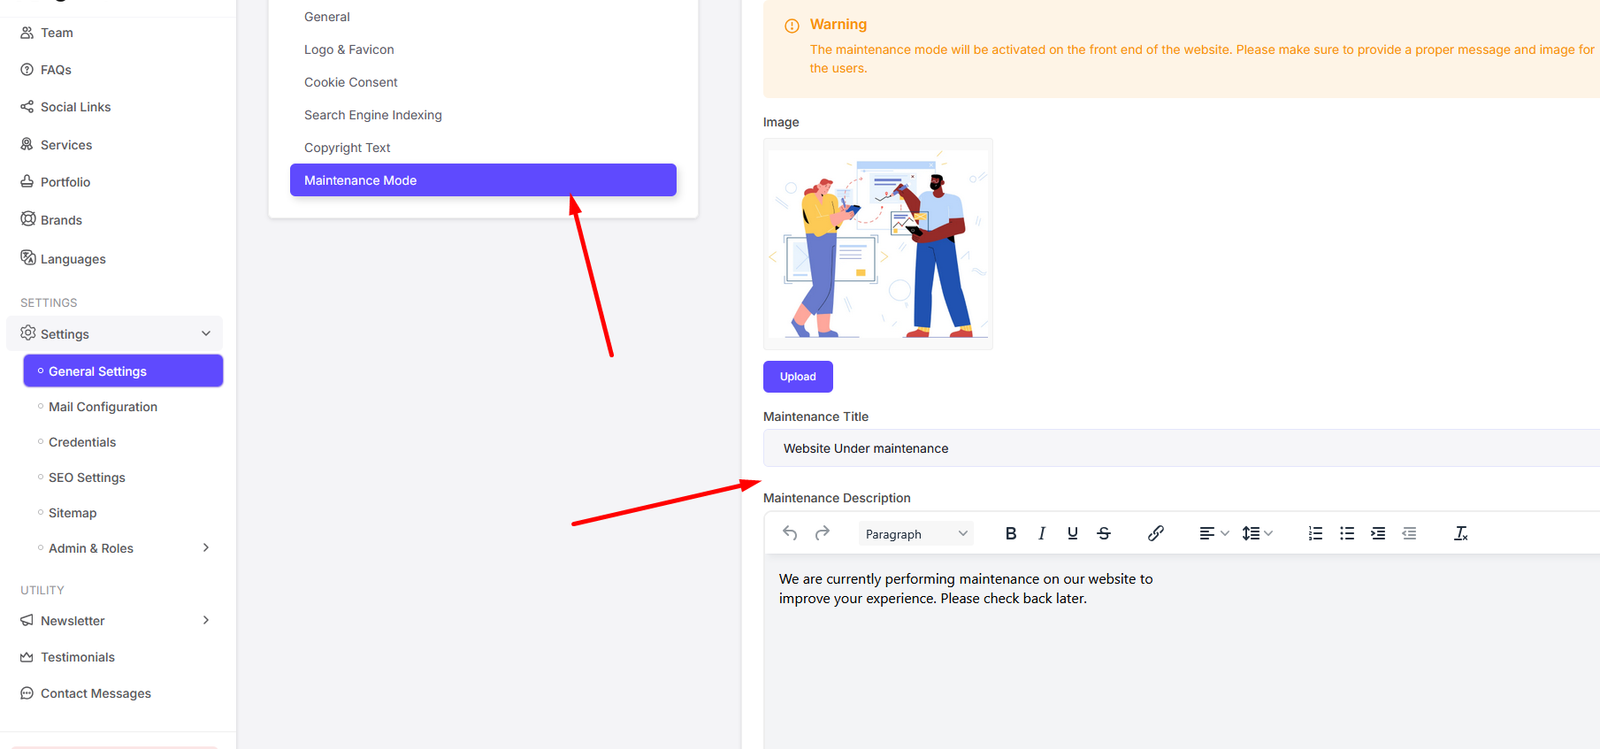Insert a numbered list
Image resolution: width=1600 pixels, height=749 pixels.
point(1315,534)
